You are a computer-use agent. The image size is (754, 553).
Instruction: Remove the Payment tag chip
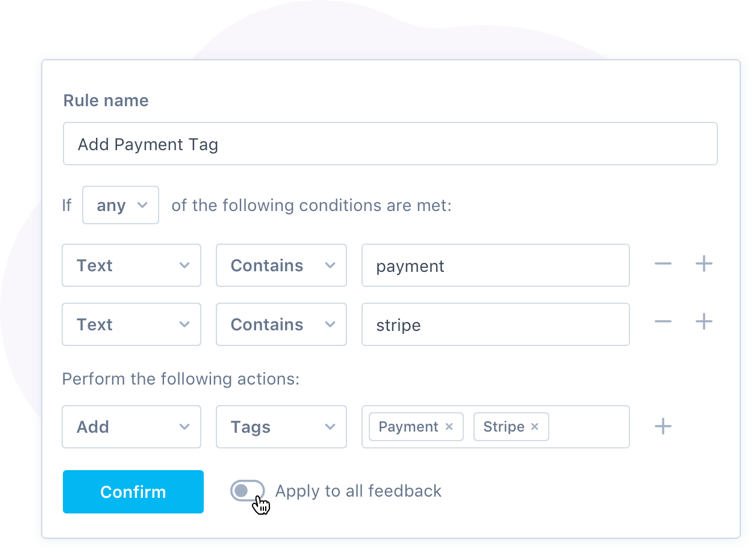(x=449, y=427)
